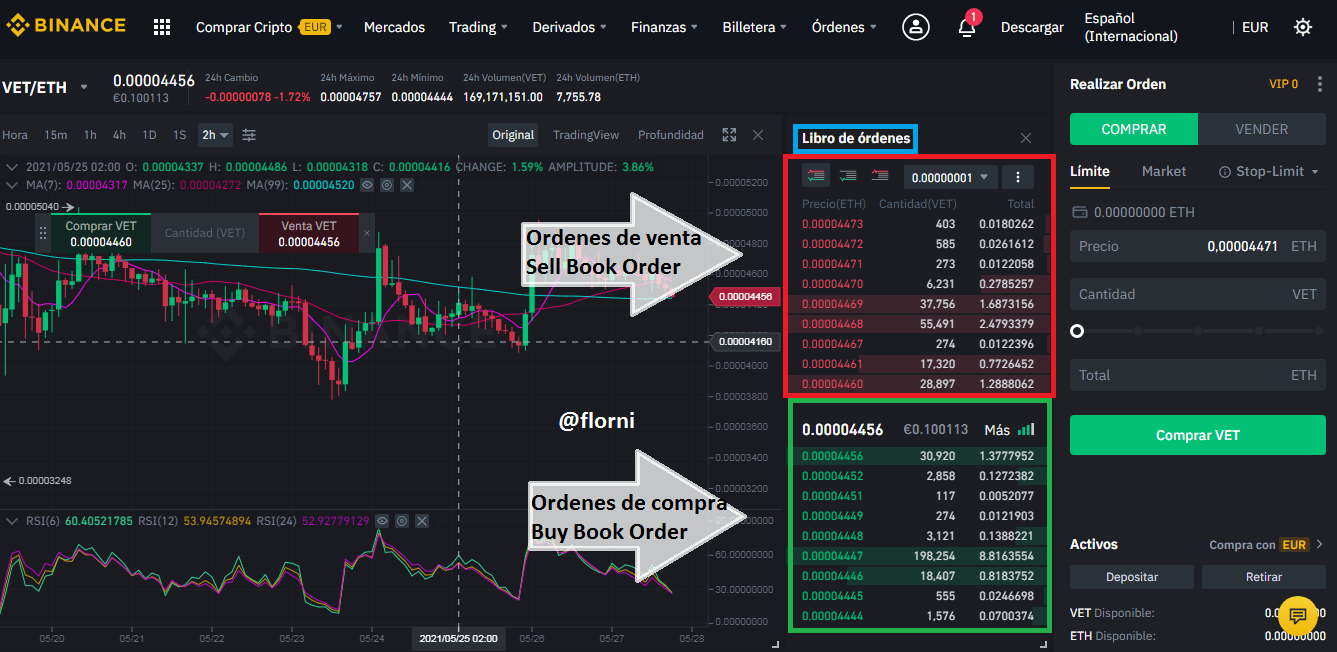Screen dimensions: 1337x652
Task: Expand the Derivados menu
Action: (569, 27)
